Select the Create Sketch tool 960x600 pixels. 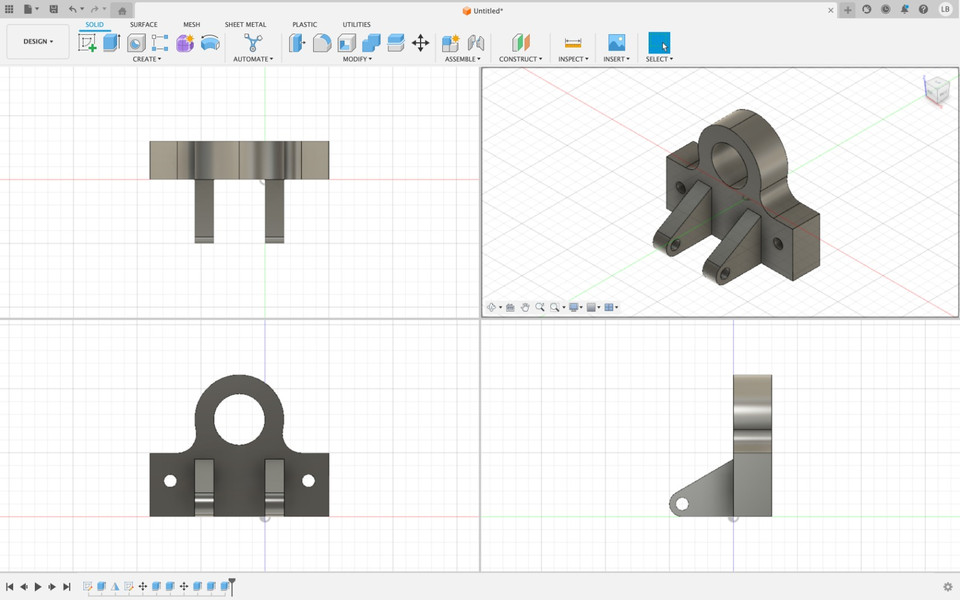(x=85, y=42)
